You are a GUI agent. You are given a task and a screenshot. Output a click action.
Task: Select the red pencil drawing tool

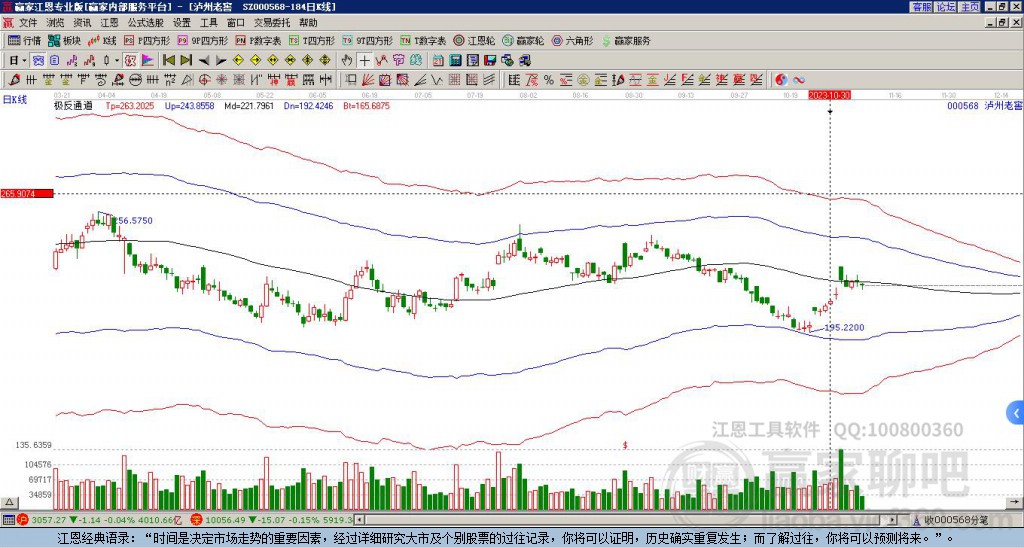(x=13, y=80)
